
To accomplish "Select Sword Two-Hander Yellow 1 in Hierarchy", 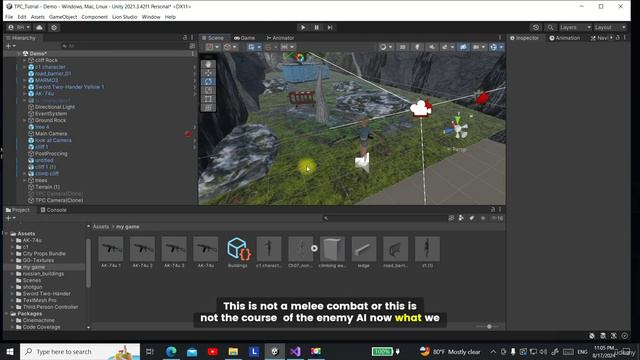I will pyautogui.click(x=69, y=87).
